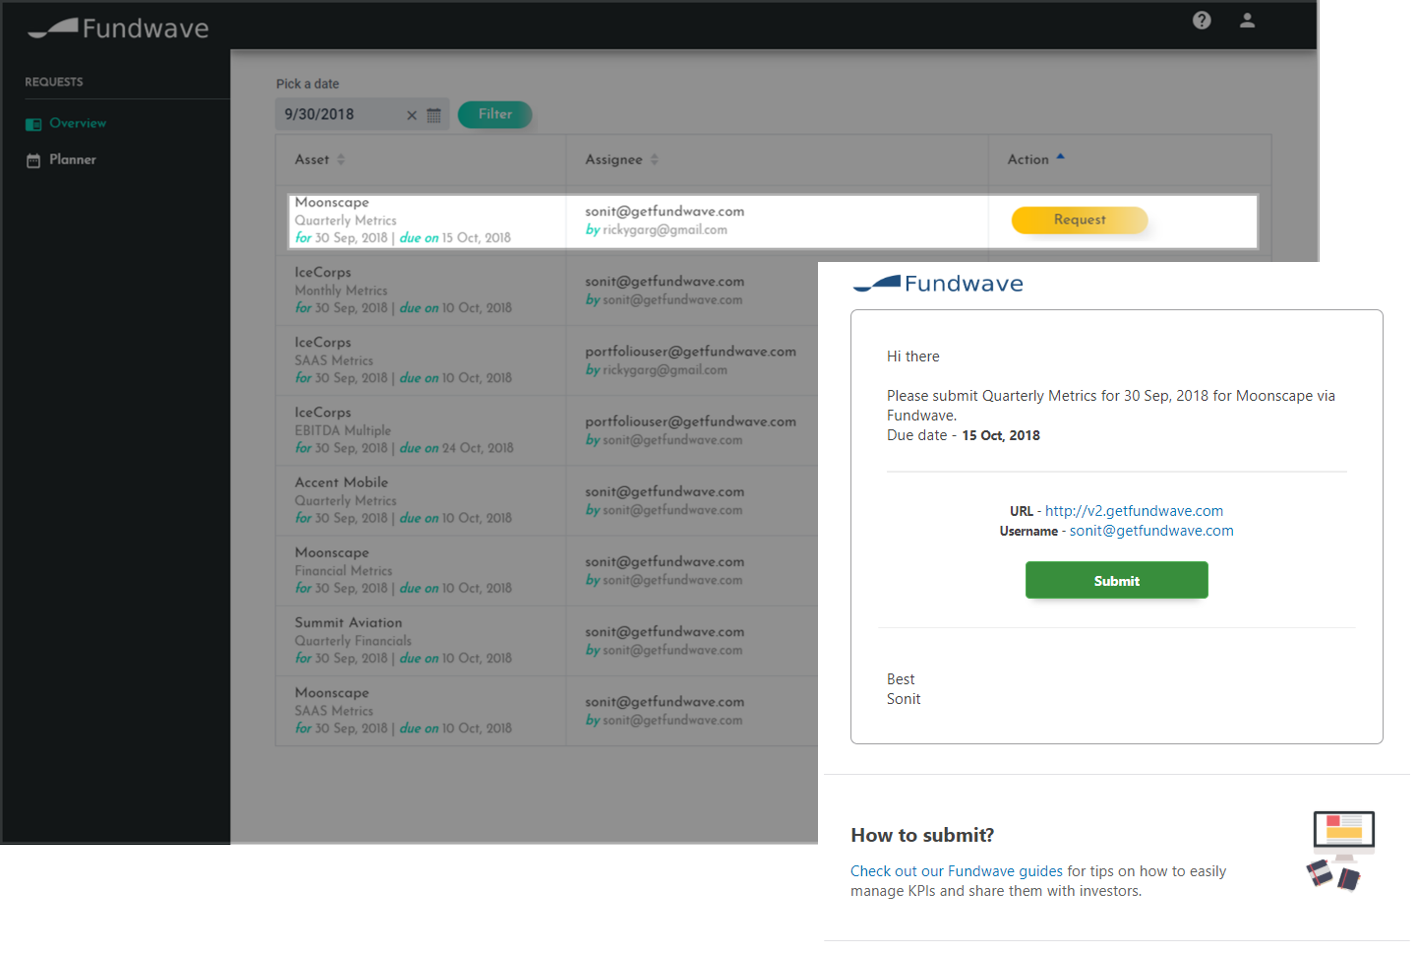Open the Check out our Fundwave guides link
The width and height of the screenshot is (1417, 953).
click(956, 871)
